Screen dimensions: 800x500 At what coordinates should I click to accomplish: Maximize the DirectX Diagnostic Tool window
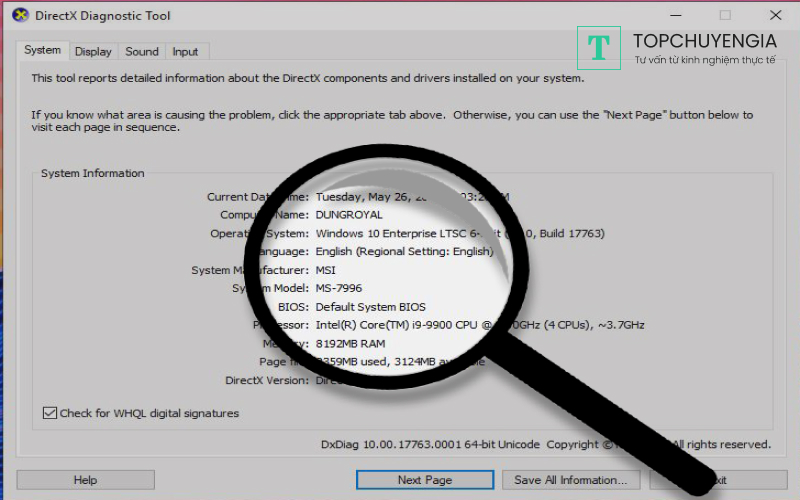725,15
